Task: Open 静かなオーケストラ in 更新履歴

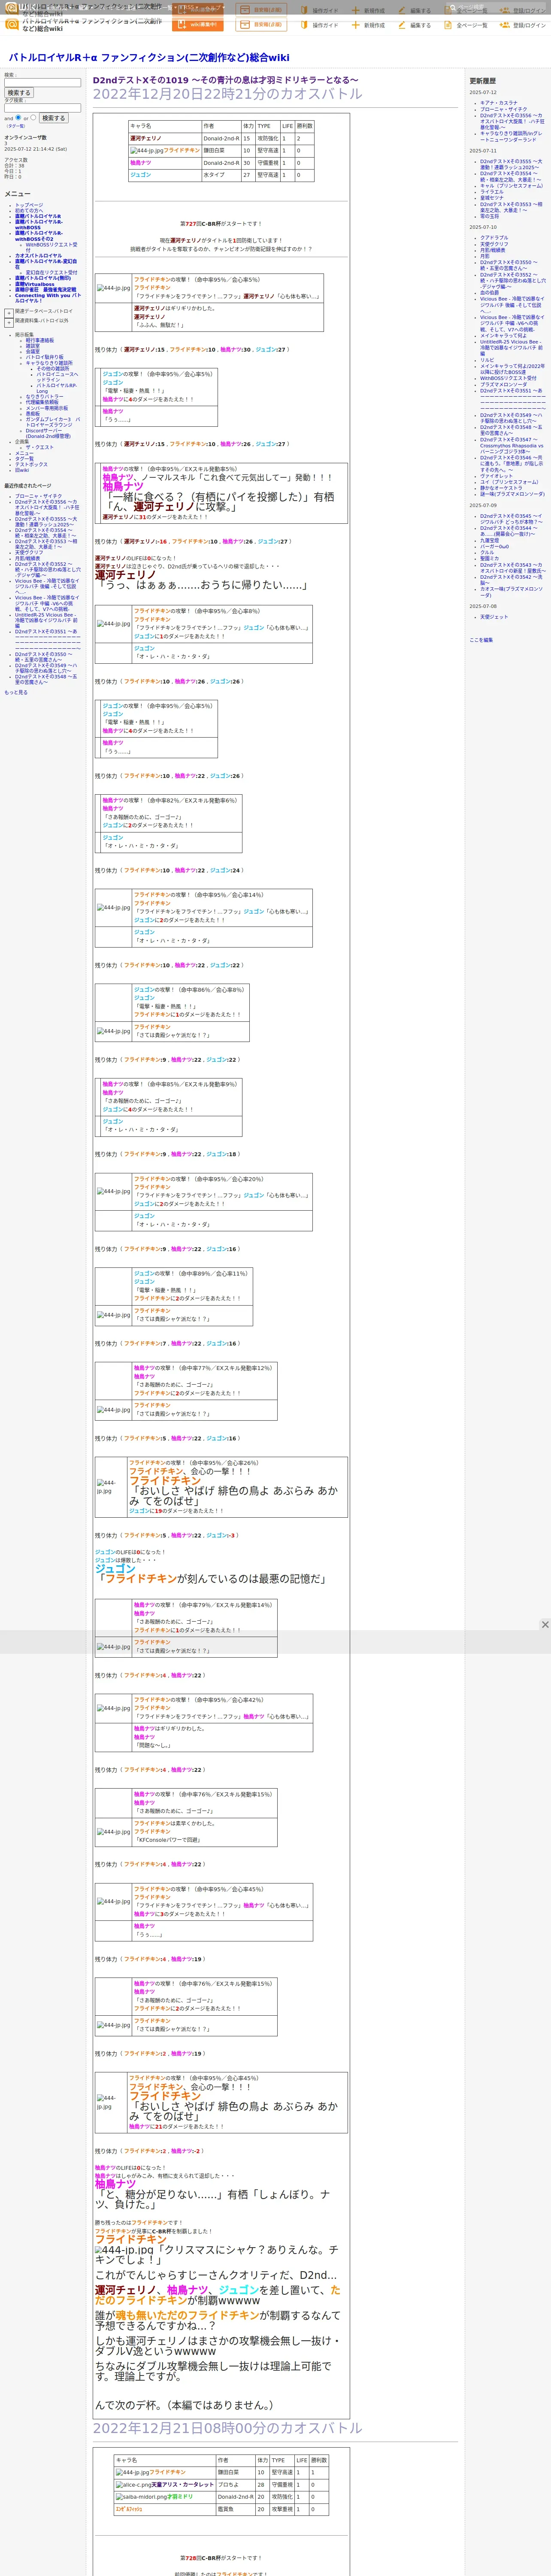Action: tap(501, 488)
